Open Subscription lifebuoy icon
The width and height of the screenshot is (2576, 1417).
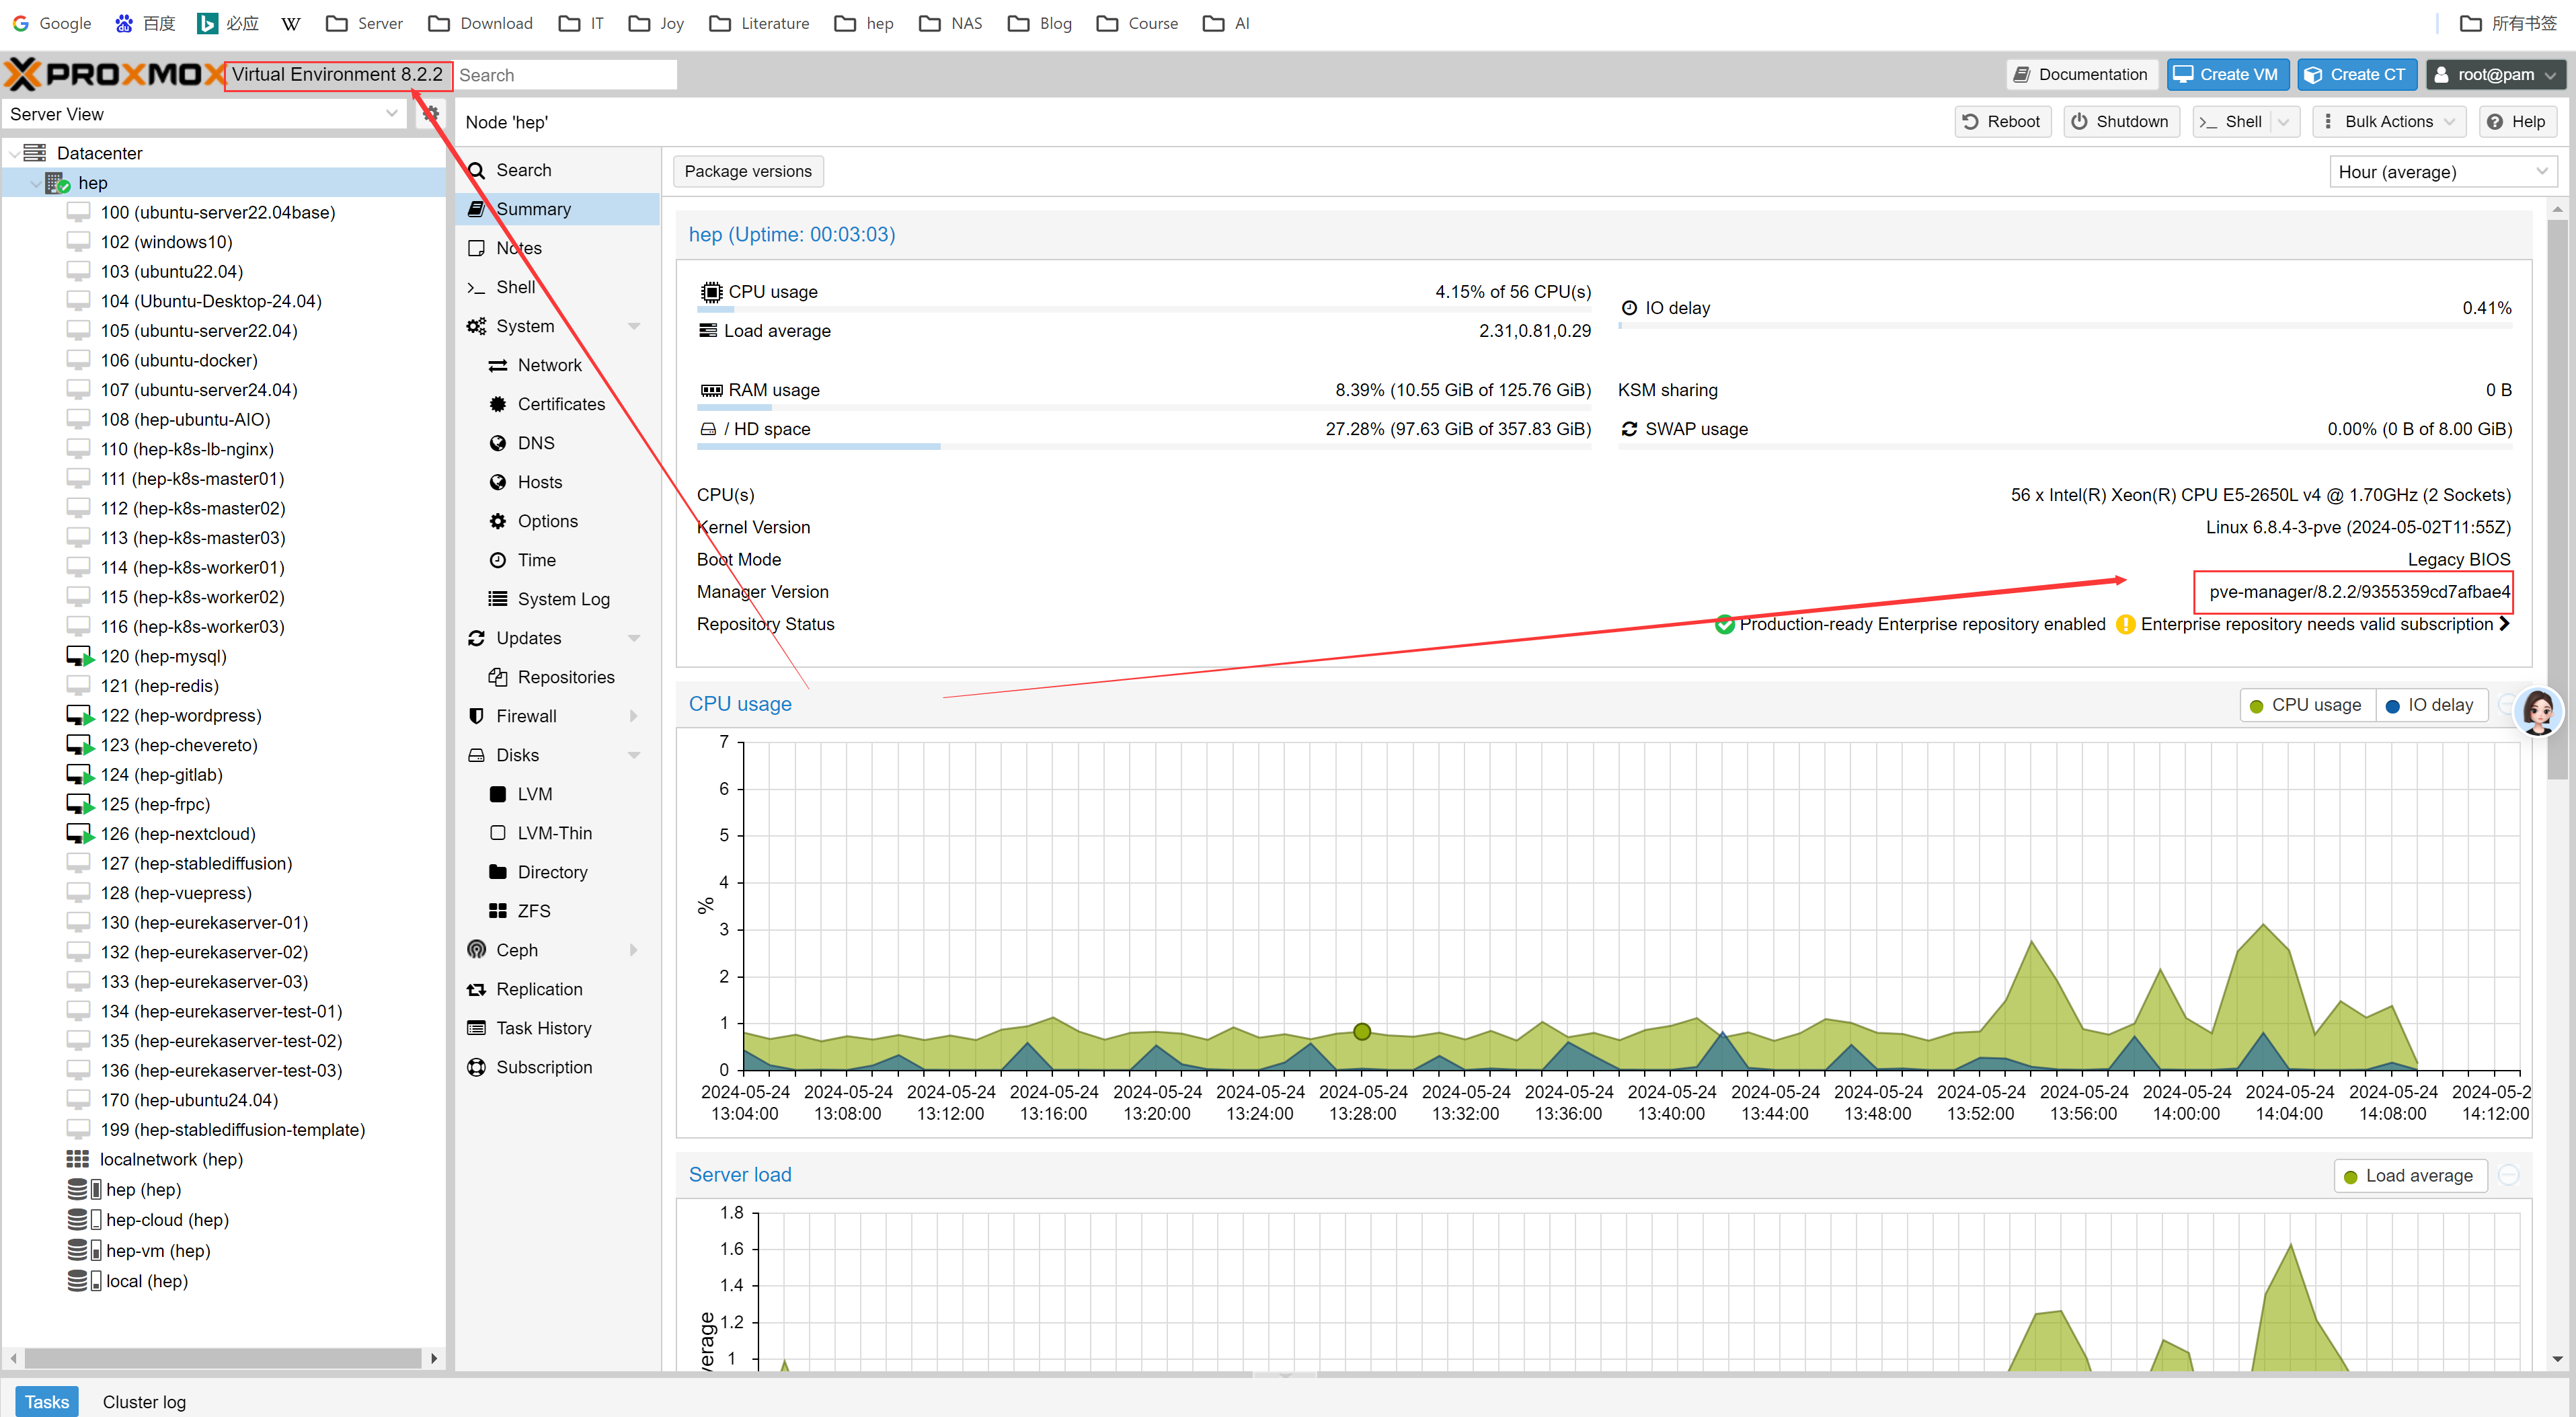pyautogui.click(x=476, y=1067)
